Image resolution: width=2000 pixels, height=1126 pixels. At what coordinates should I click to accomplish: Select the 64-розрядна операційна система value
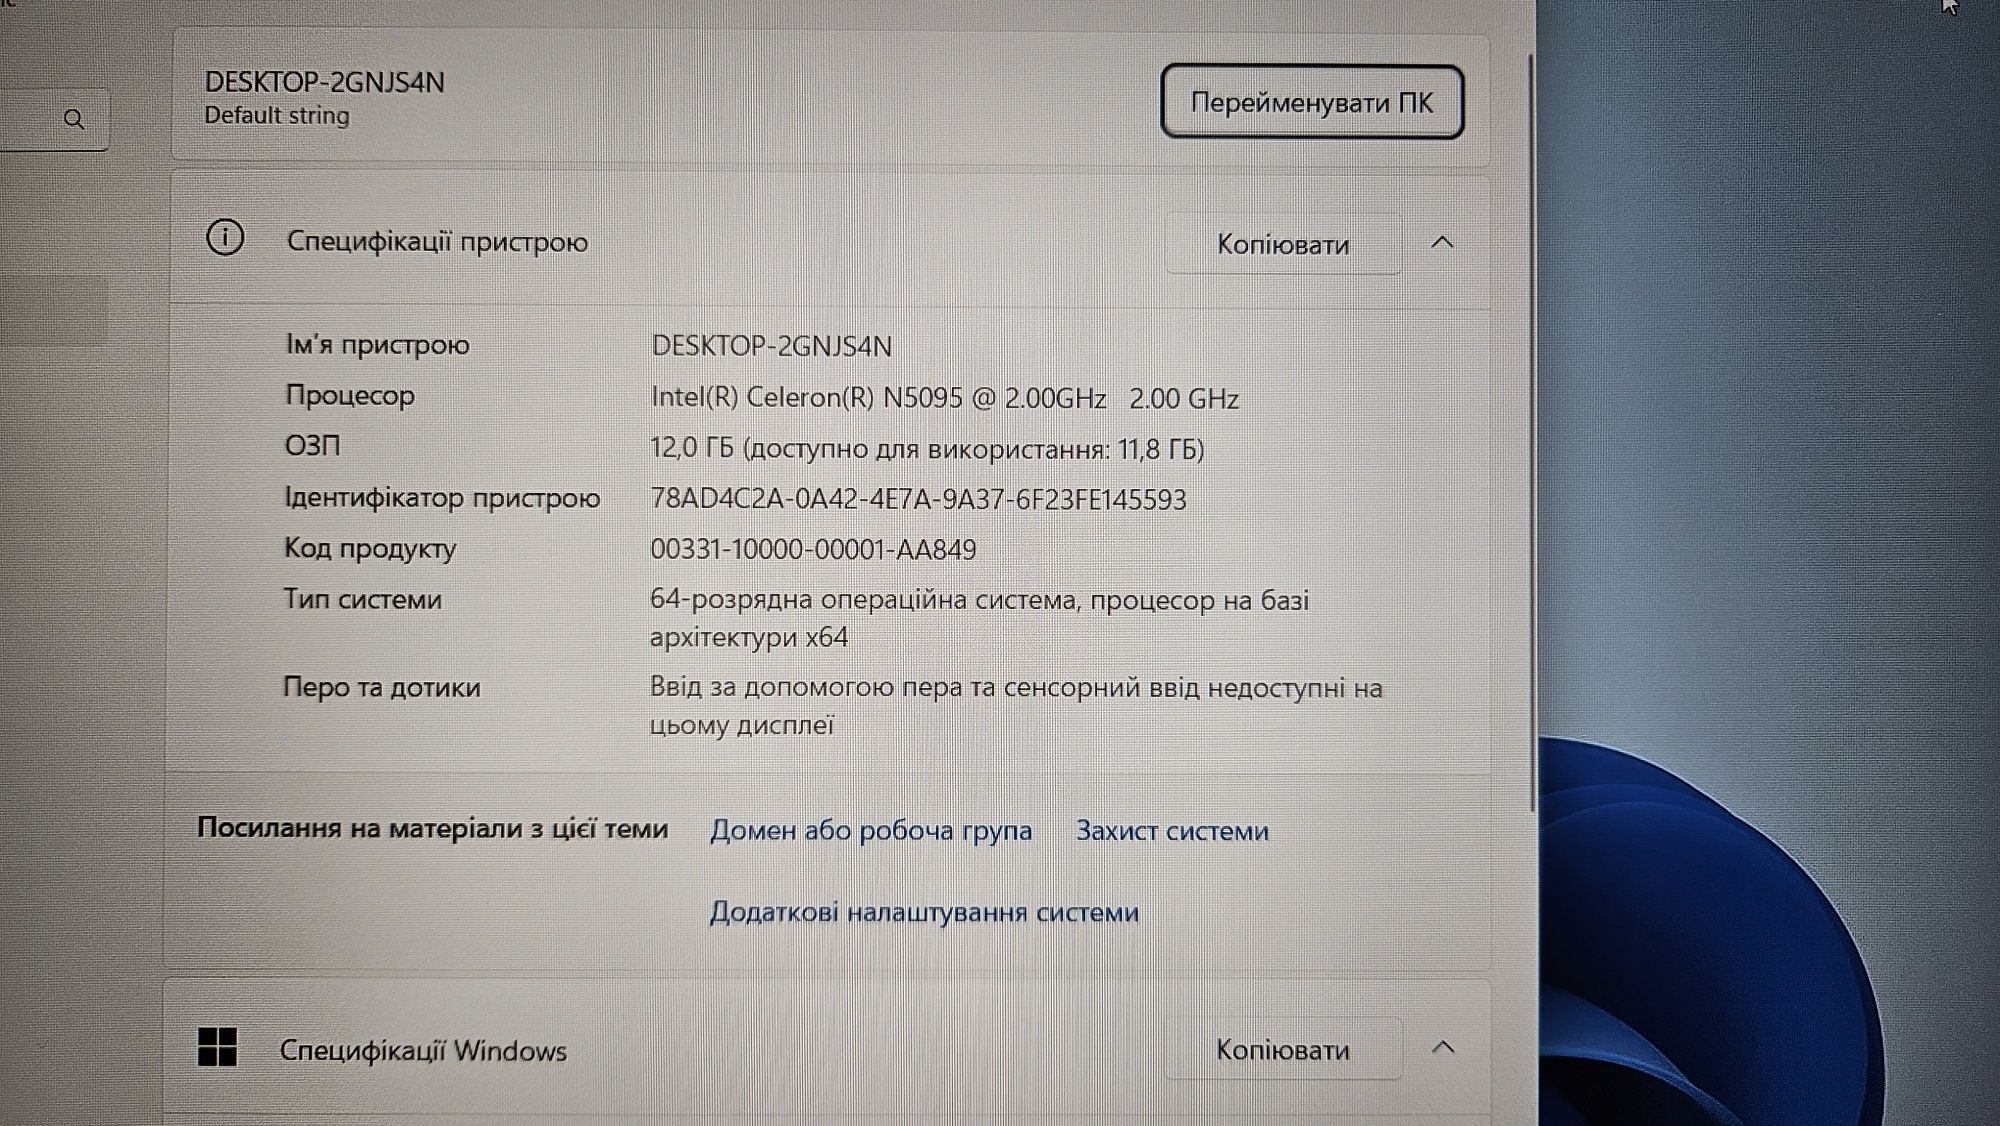979,618
